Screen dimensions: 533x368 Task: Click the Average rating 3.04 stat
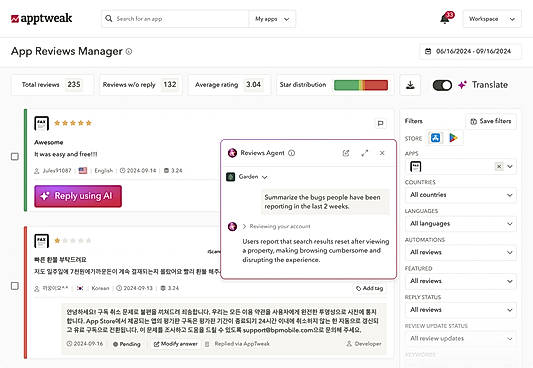click(x=228, y=85)
